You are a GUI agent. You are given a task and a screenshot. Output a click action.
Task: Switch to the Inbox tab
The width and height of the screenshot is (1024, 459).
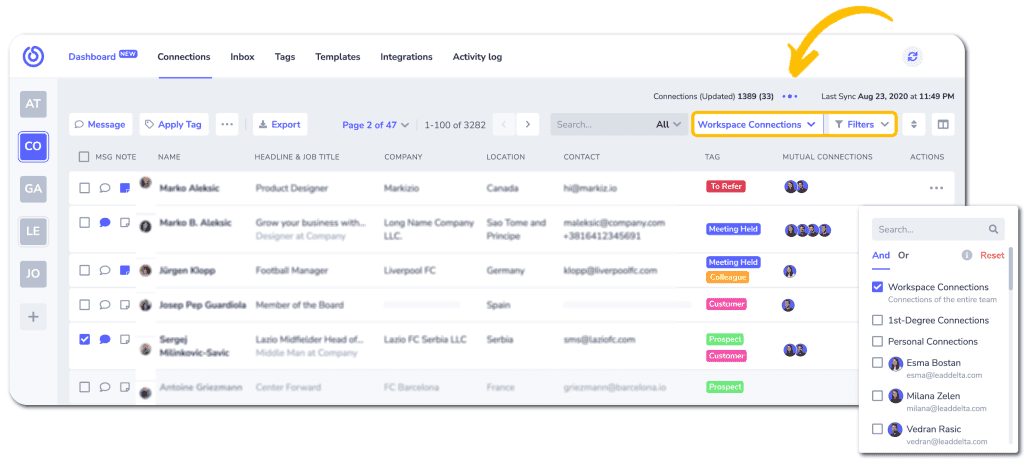(x=242, y=57)
